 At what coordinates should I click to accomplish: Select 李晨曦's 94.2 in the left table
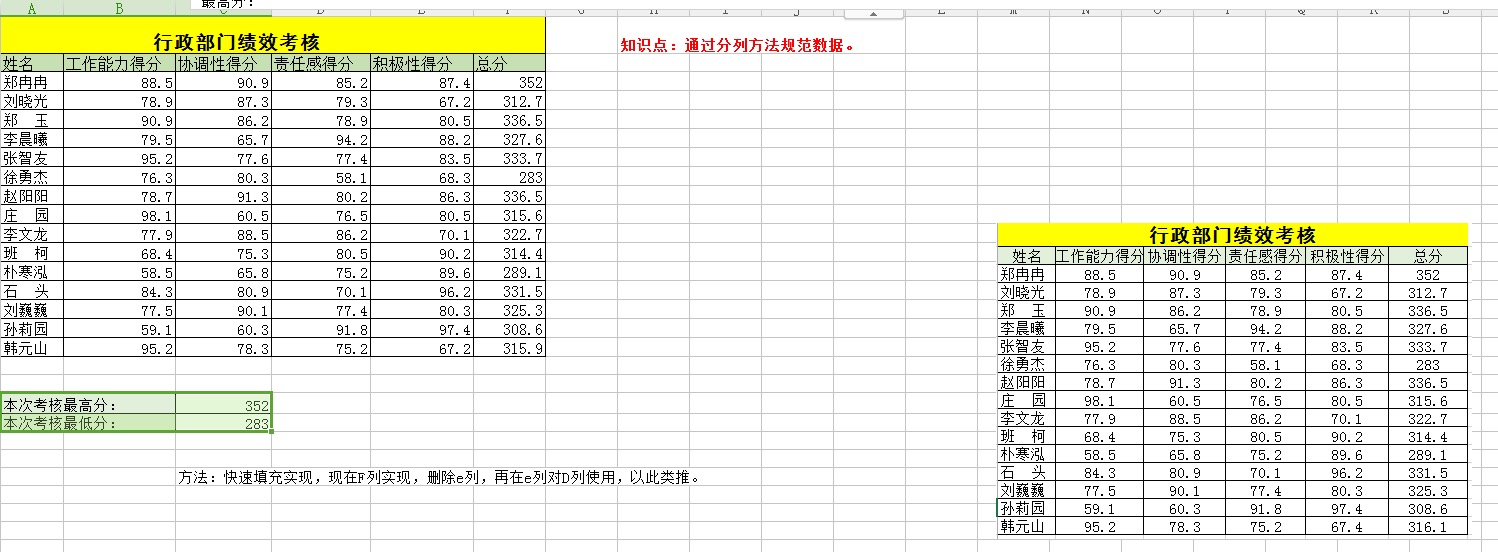[320, 140]
